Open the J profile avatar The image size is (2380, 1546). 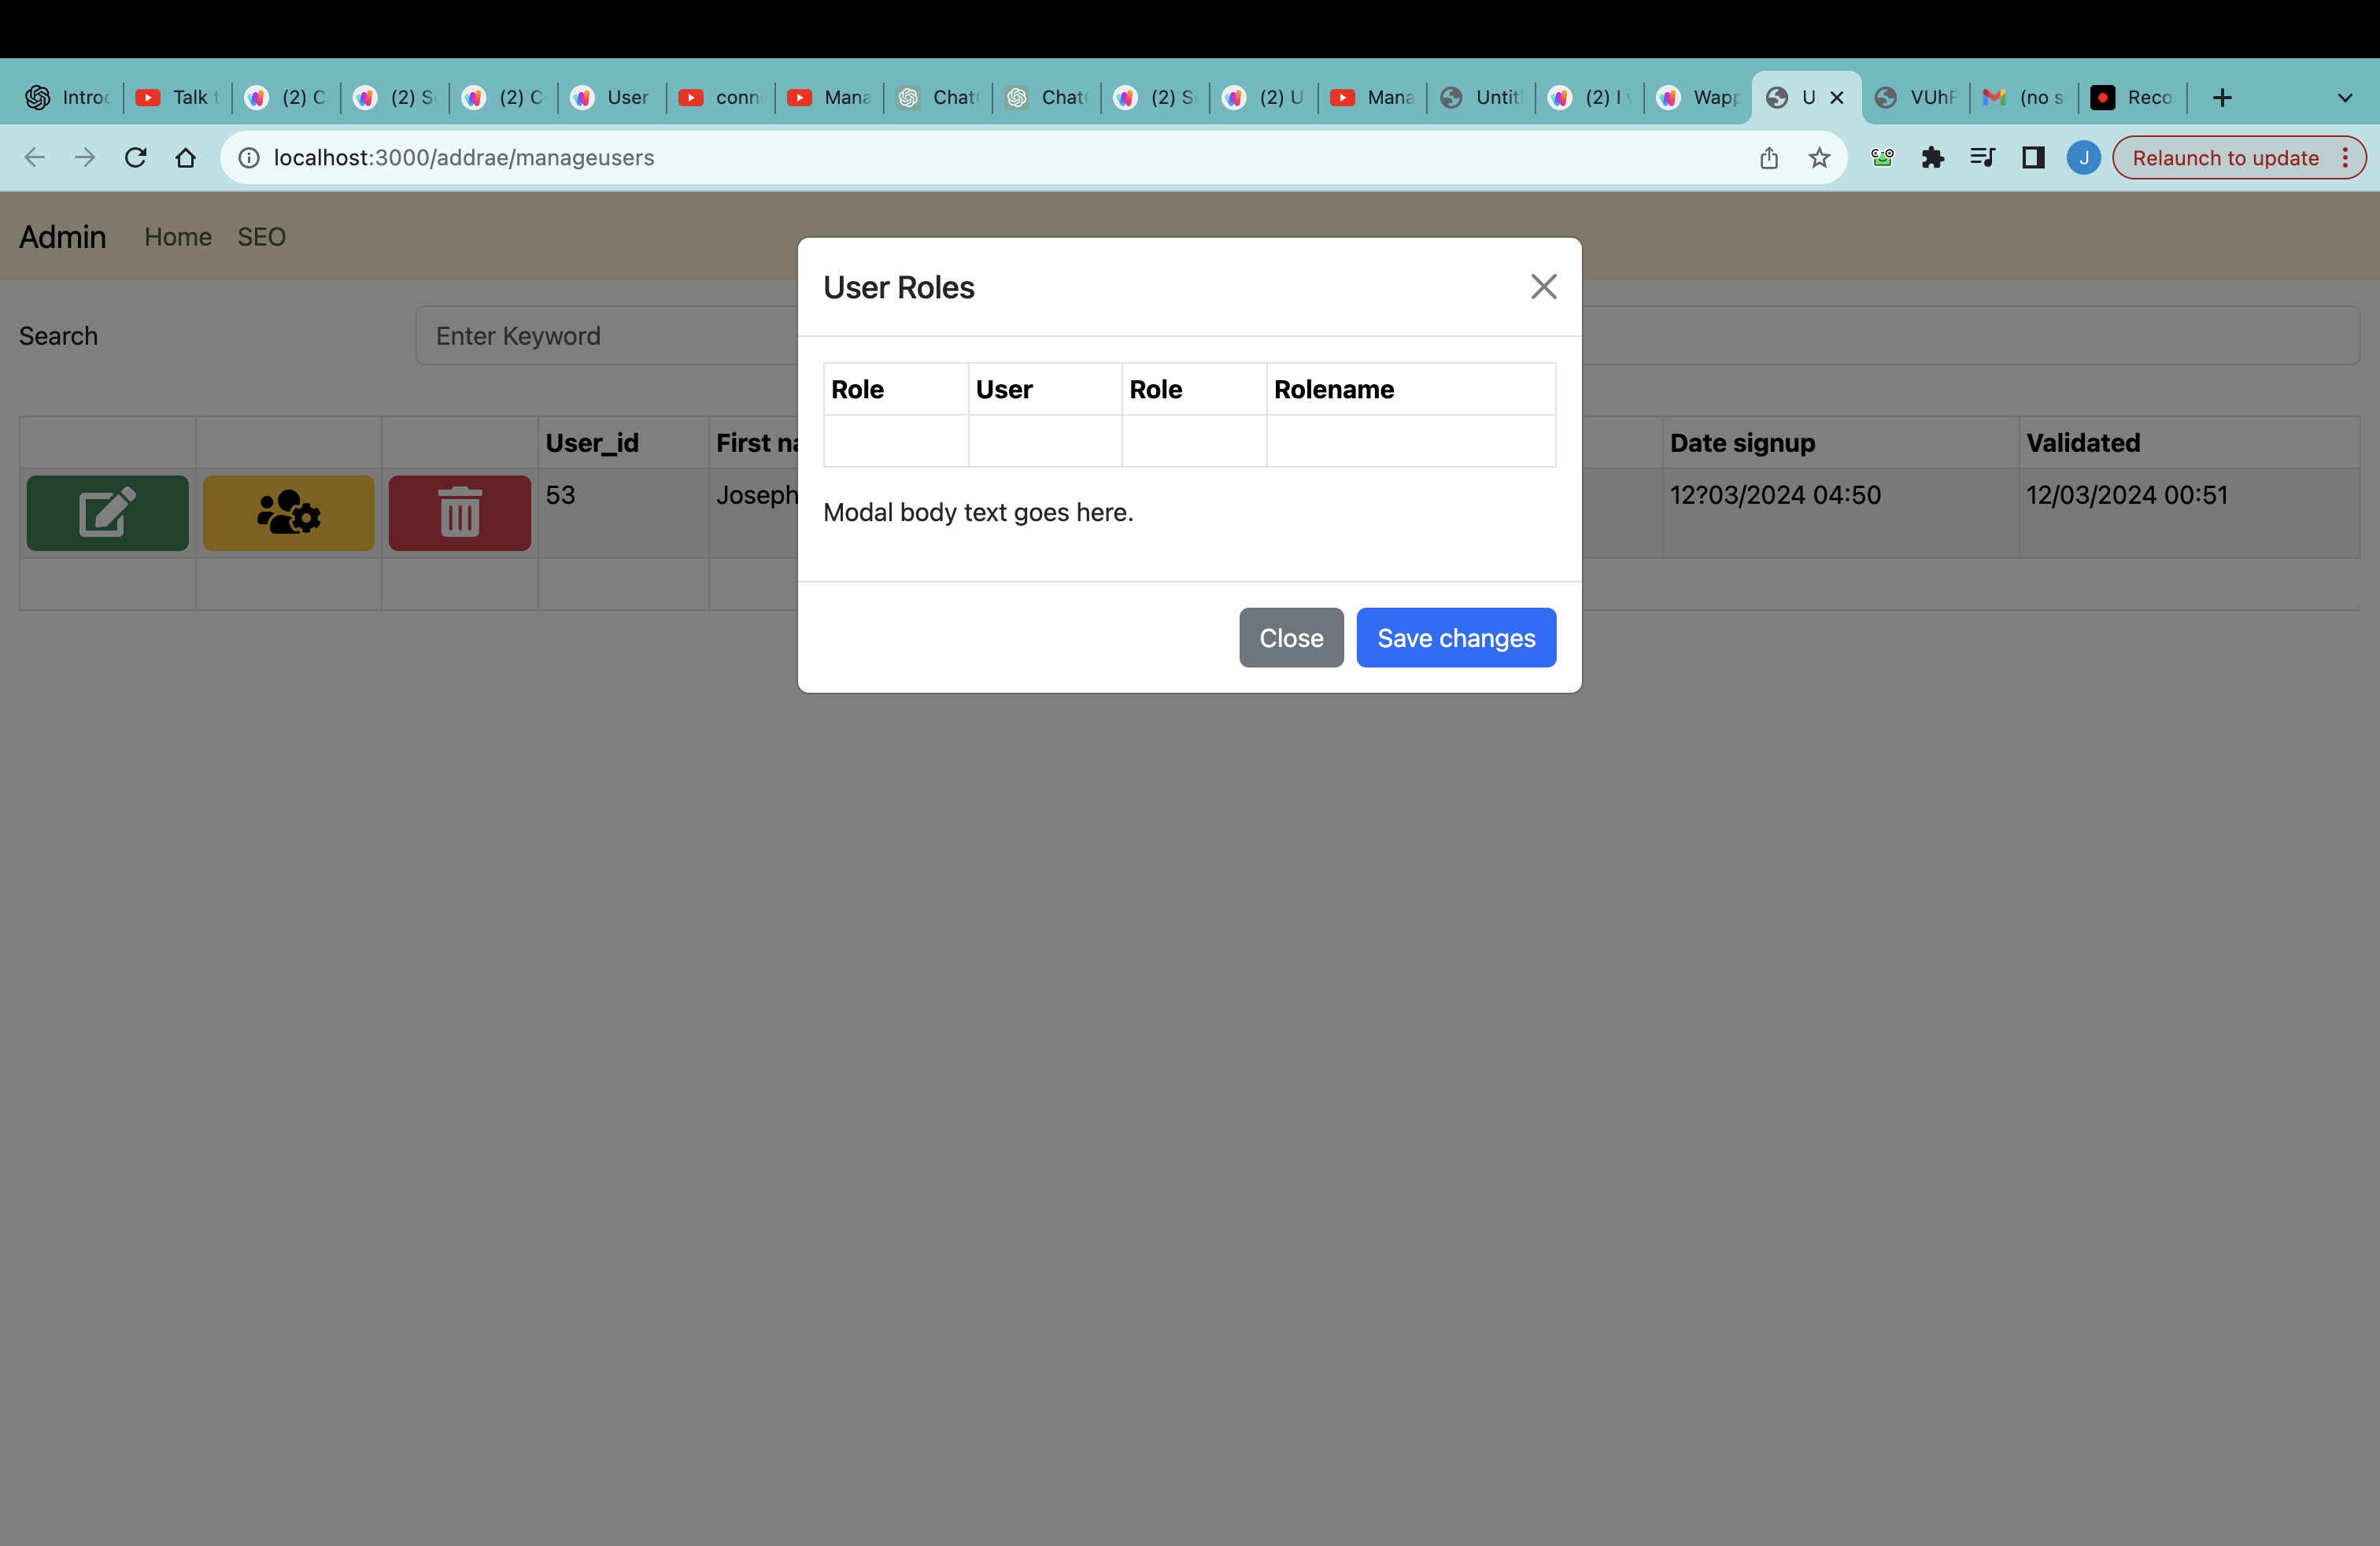click(2084, 158)
